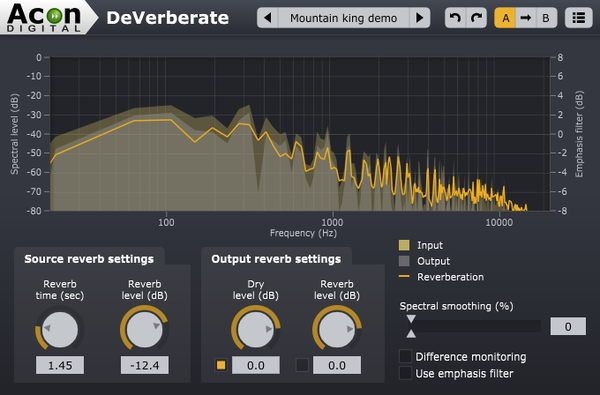
Task: Click the Acon Digital logo
Action: pyautogui.click(x=44, y=17)
